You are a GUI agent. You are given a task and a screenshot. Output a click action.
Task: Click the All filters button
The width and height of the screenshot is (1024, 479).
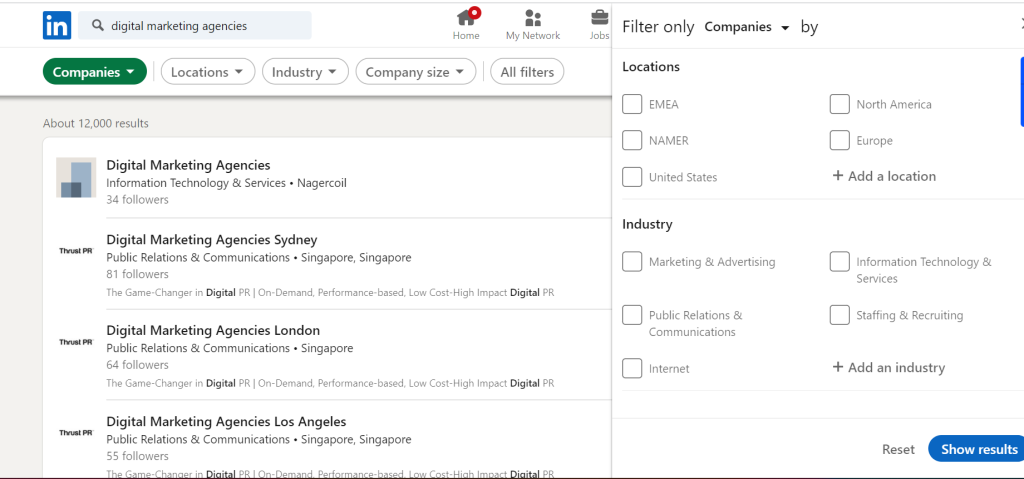click(x=527, y=72)
